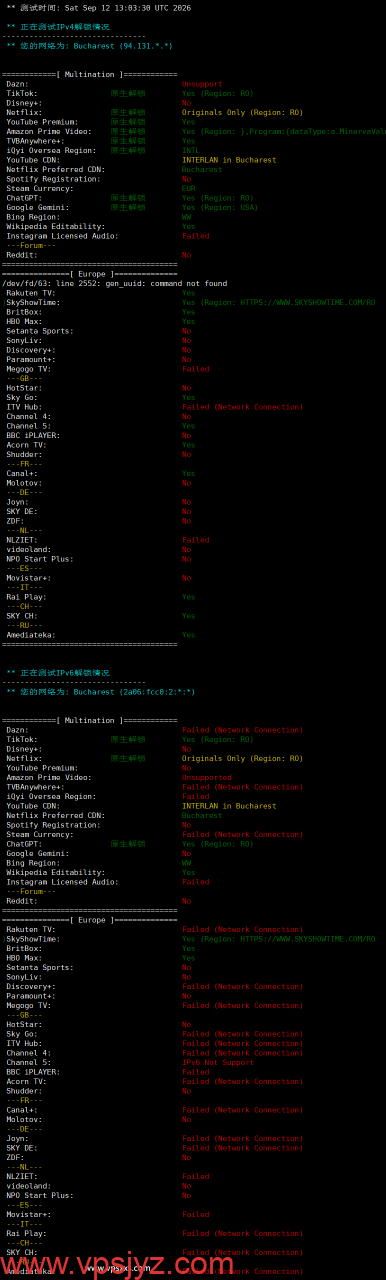Select the "Failed" result for Movistar+ under IPv6
This screenshot has height=1280, width=386.
pyautogui.click(x=196, y=1214)
